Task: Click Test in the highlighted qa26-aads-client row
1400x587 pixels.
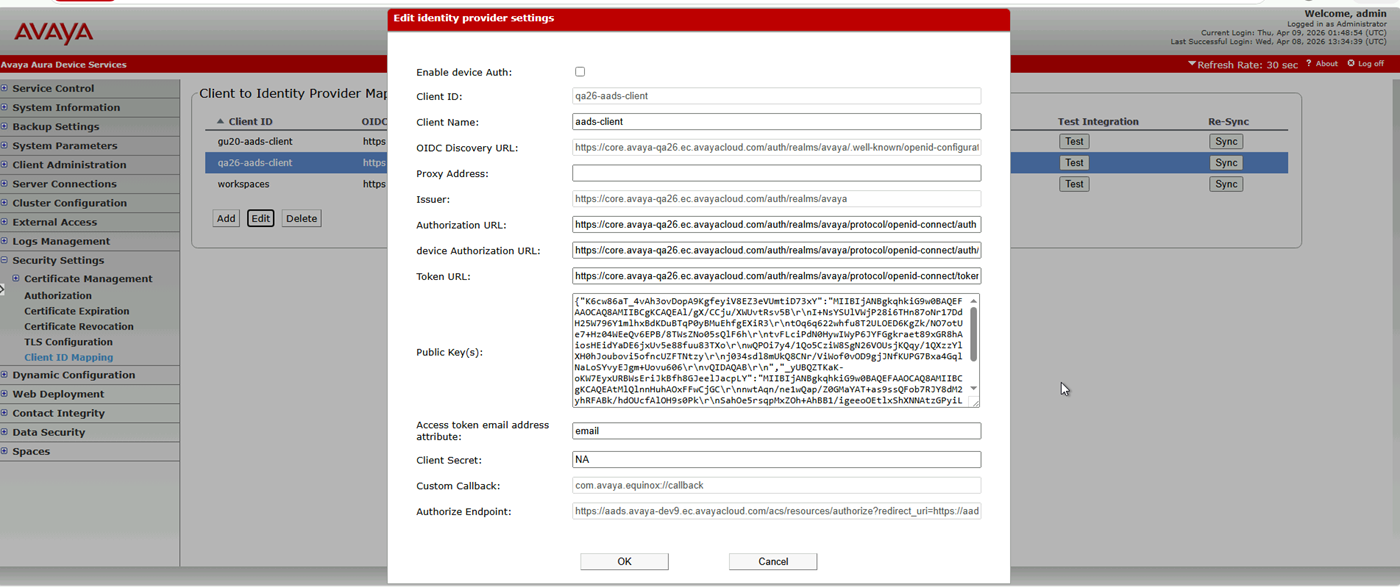Action: (1074, 163)
